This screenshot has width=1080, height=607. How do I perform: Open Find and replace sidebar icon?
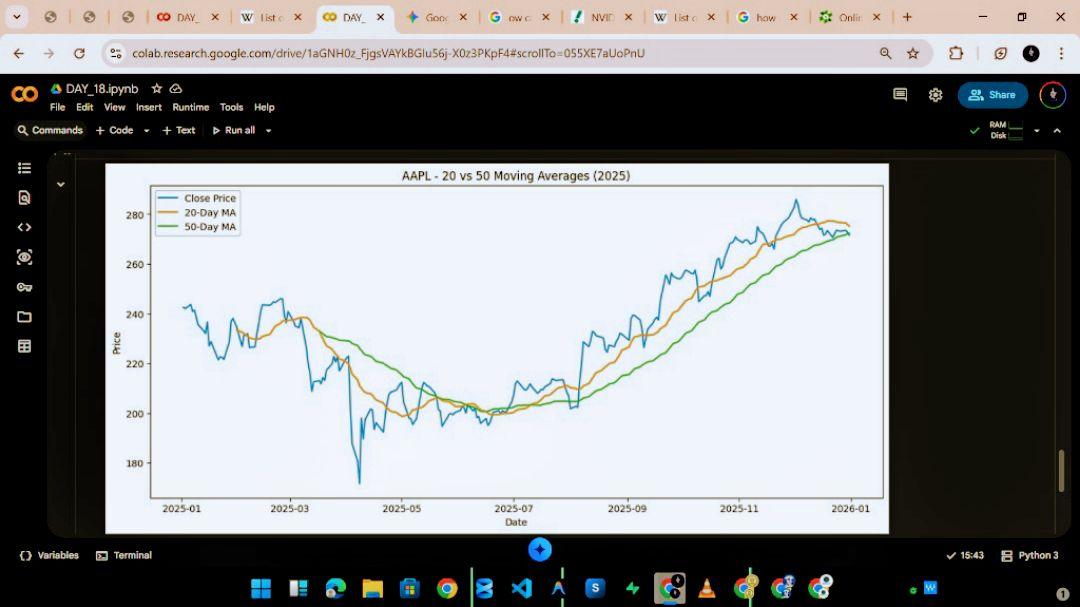24,198
